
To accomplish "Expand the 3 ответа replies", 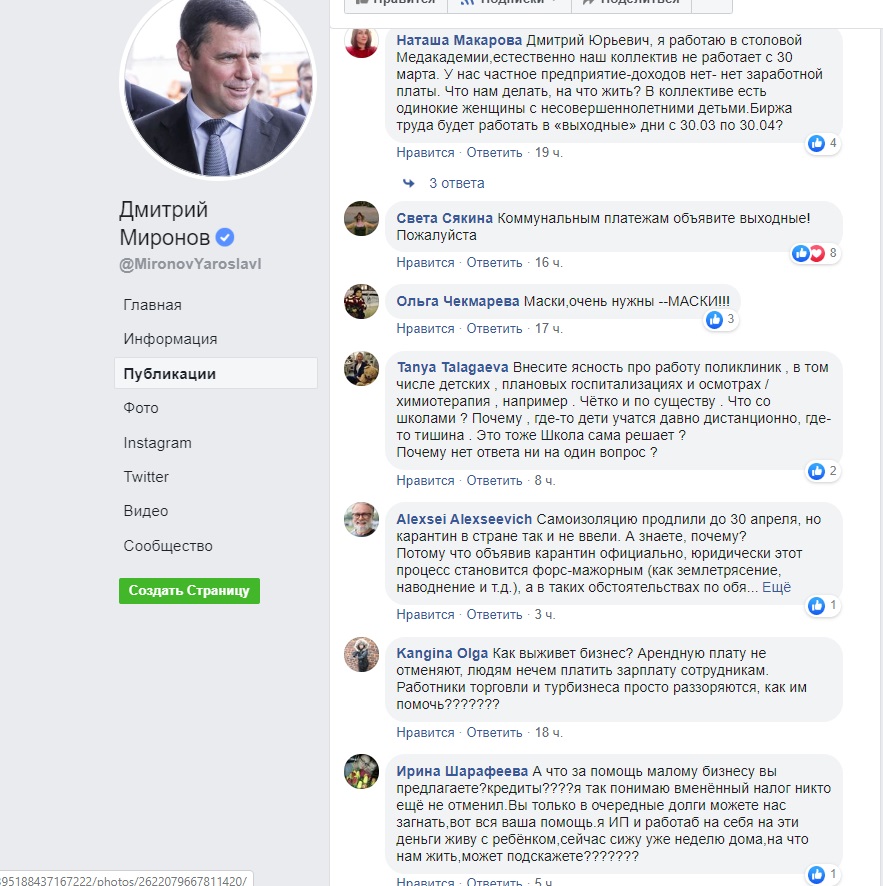I will [x=456, y=183].
